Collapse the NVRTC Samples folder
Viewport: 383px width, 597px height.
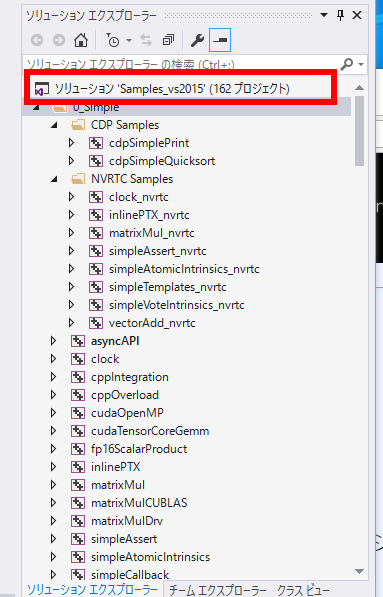pyautogui.click(x=54, y=179)
